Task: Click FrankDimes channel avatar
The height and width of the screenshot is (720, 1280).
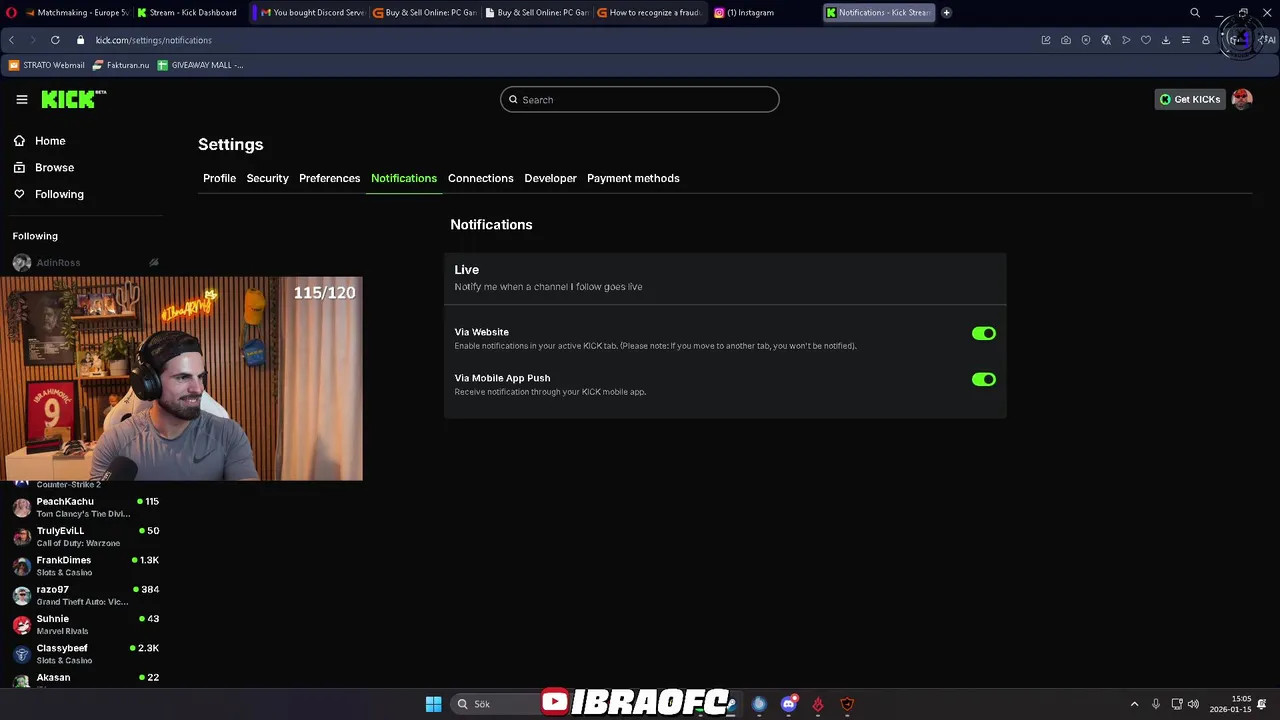Action: [21, 566]
